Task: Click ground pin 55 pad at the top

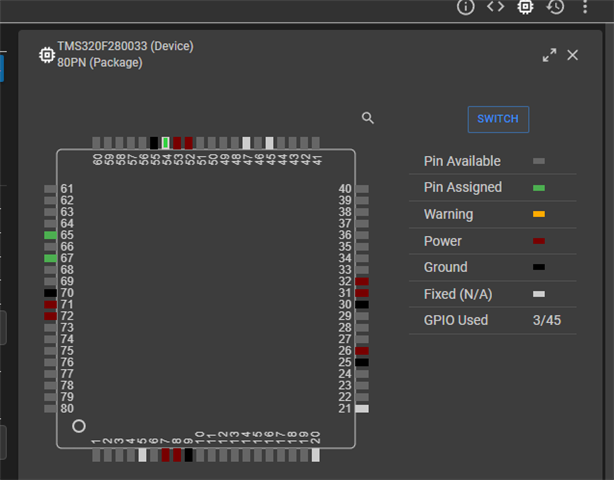Action: point(154,143)
